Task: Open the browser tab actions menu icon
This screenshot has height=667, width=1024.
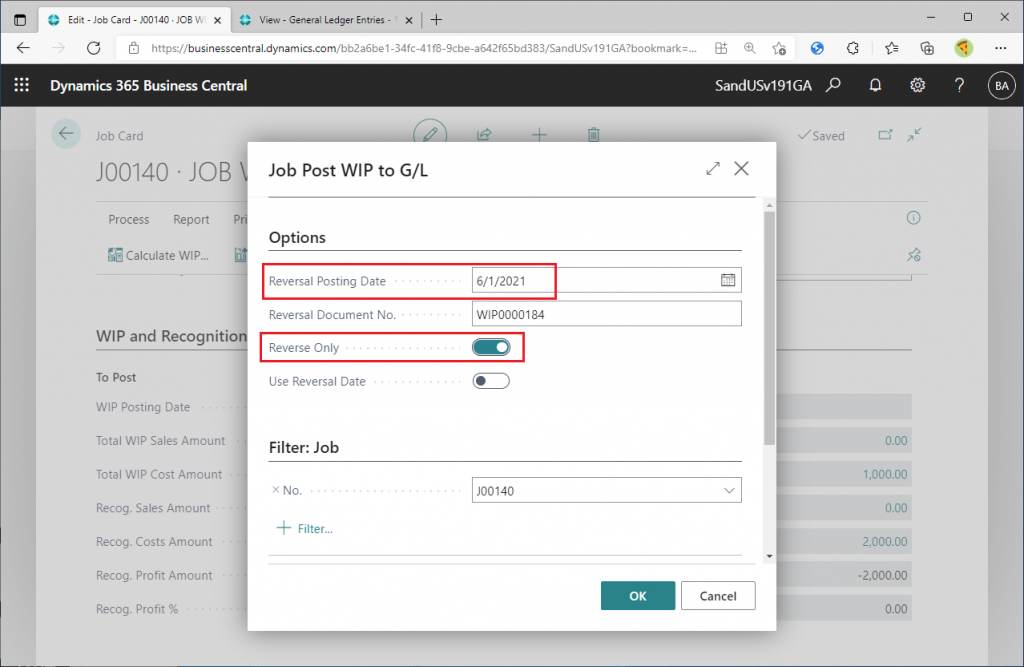Action: 20,20
